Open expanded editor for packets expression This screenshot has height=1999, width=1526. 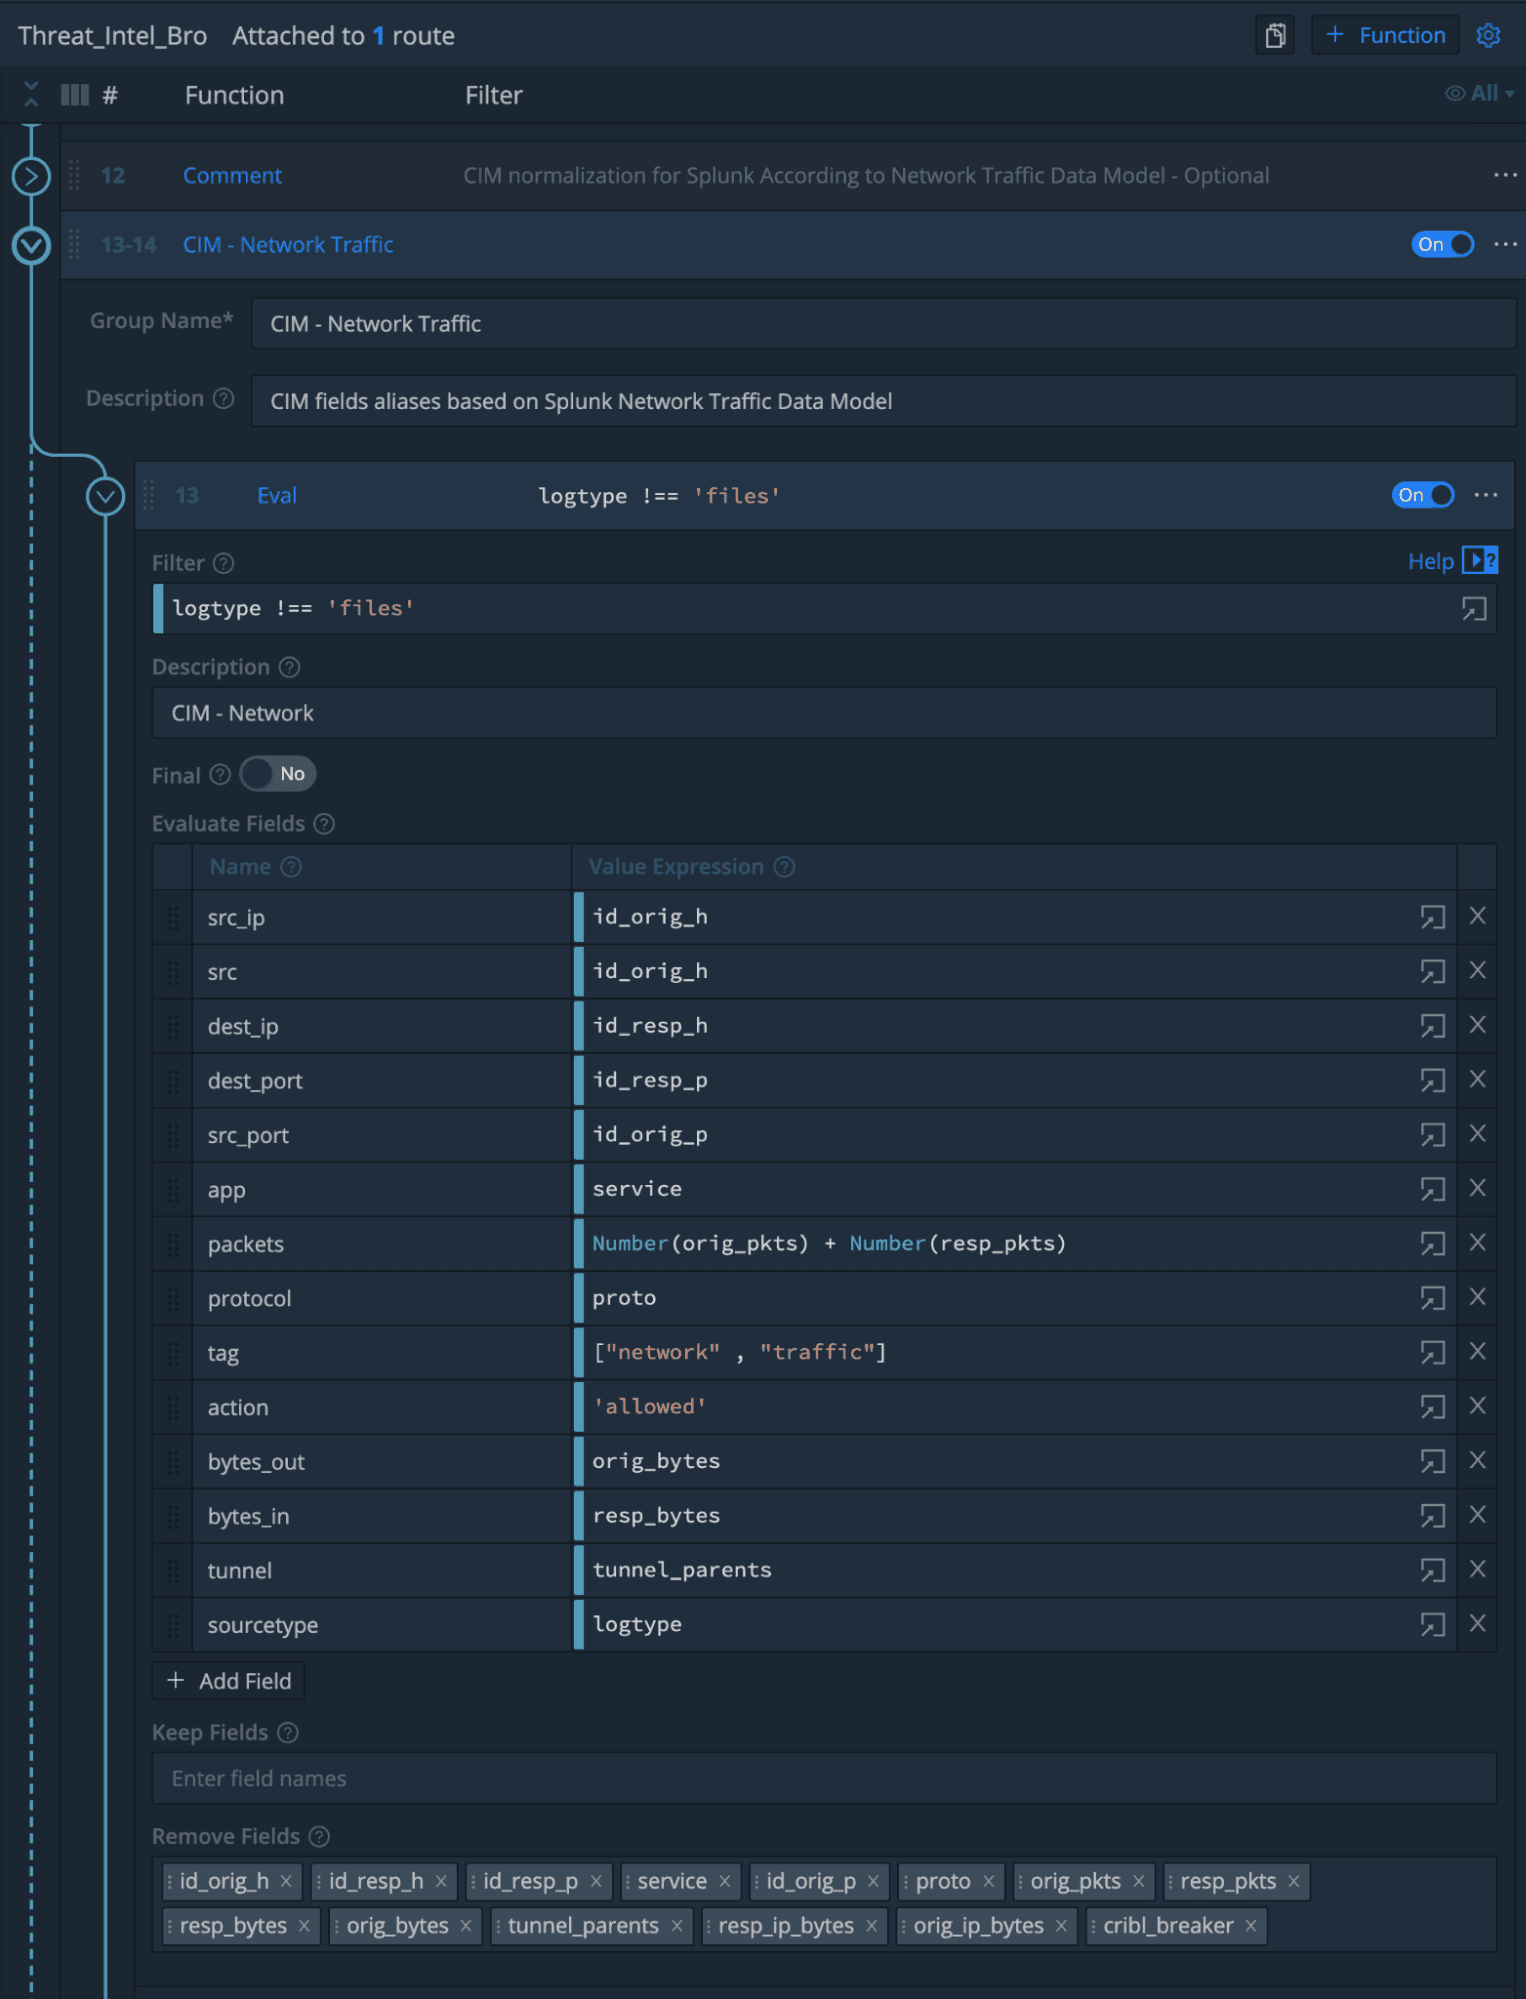(x=1432, y=1243)
